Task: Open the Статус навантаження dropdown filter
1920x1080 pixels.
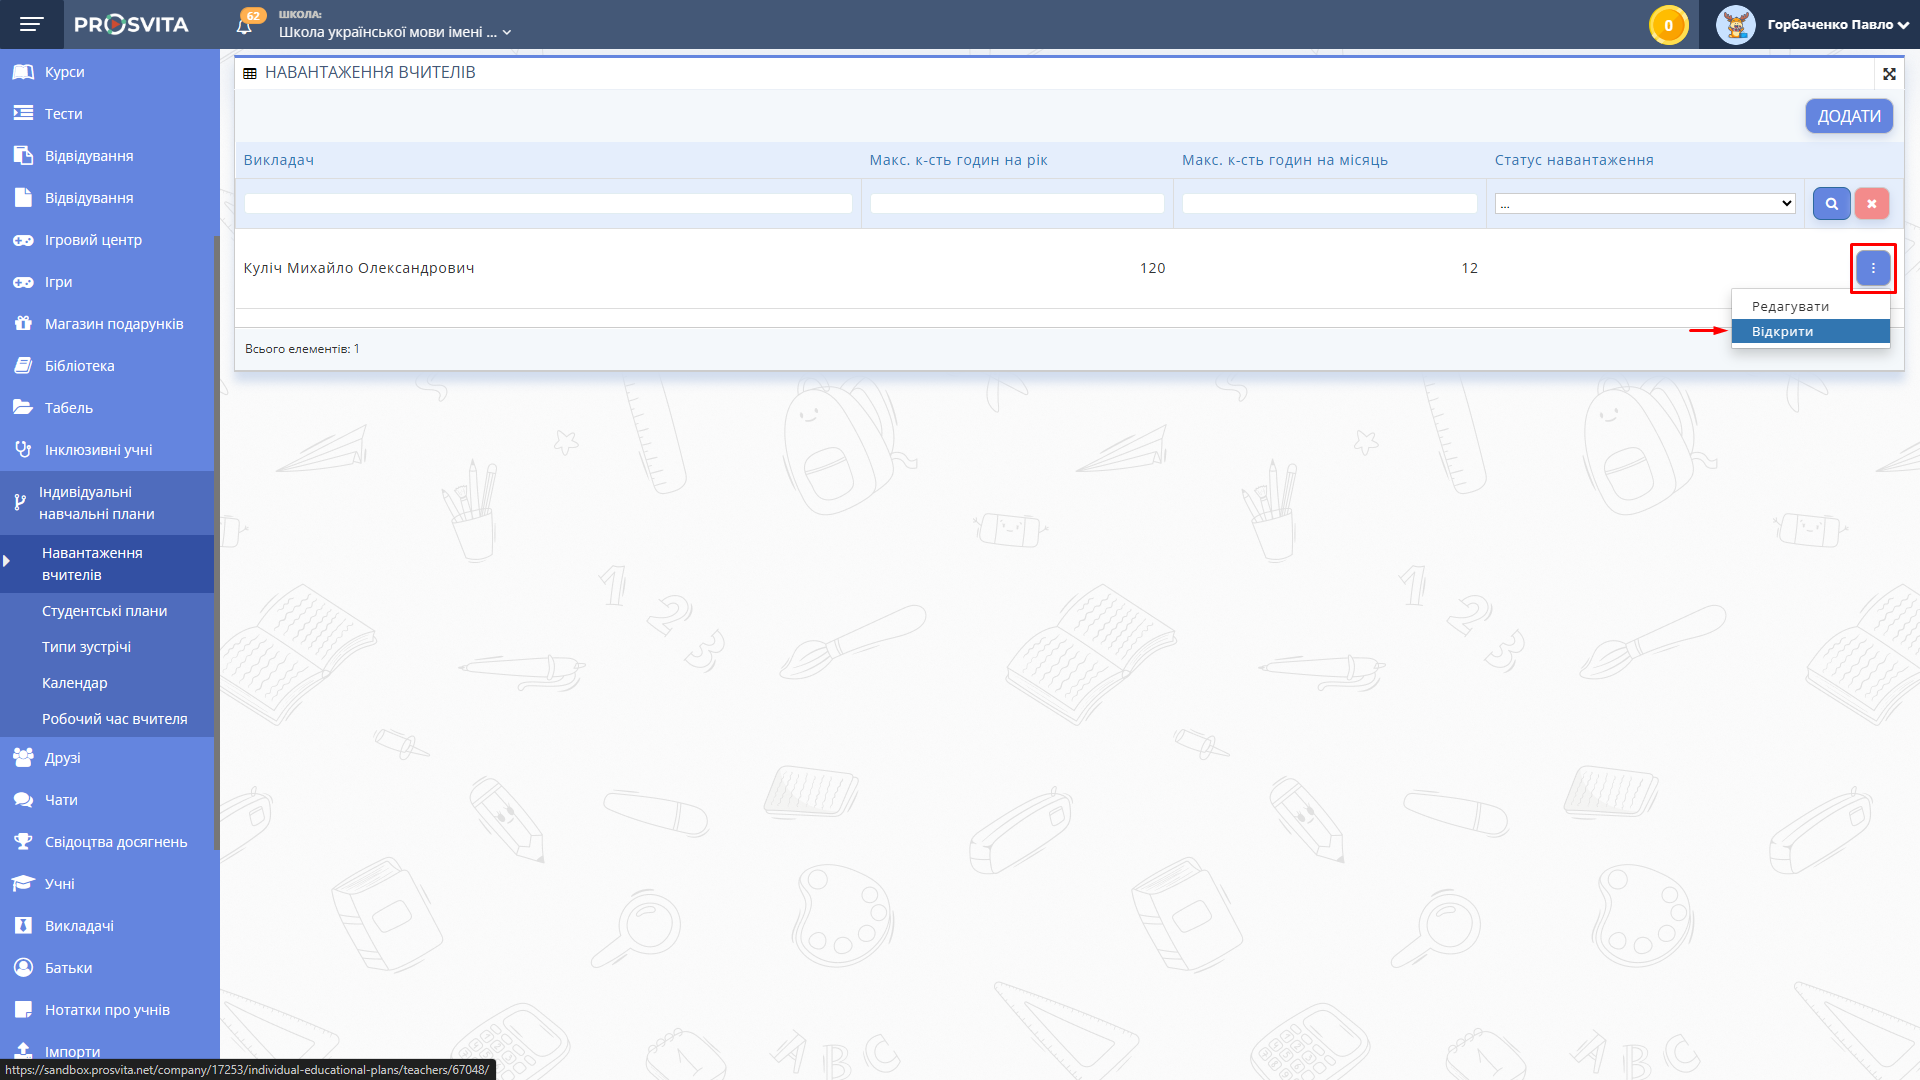Action: tap(1644, 204)
